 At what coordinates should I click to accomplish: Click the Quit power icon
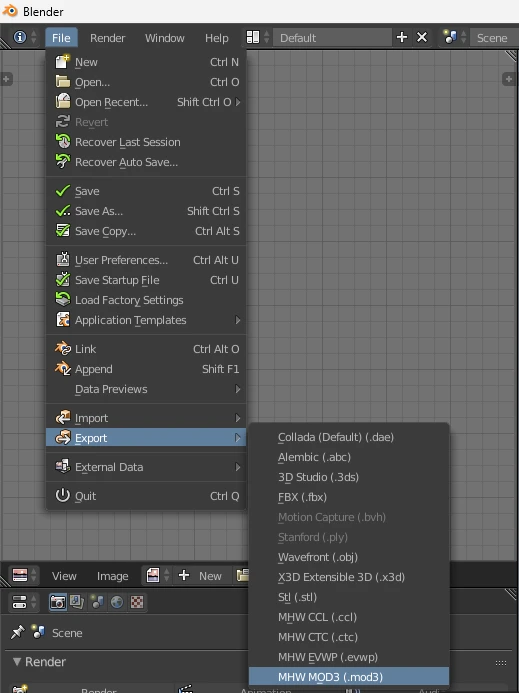click(62, 495)
